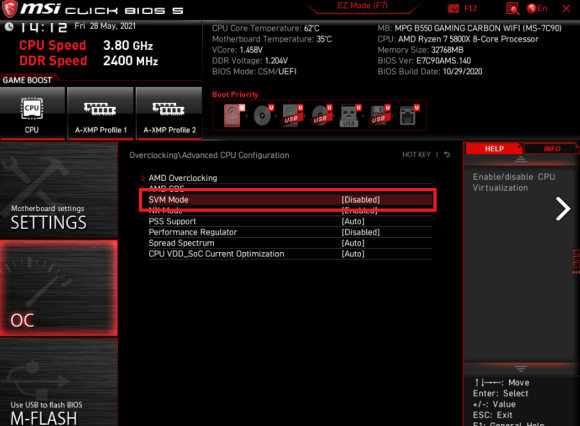Click the Memory Size: 32768MB text
The height and width of the screenshot is (426, 580).
(420, 50)
